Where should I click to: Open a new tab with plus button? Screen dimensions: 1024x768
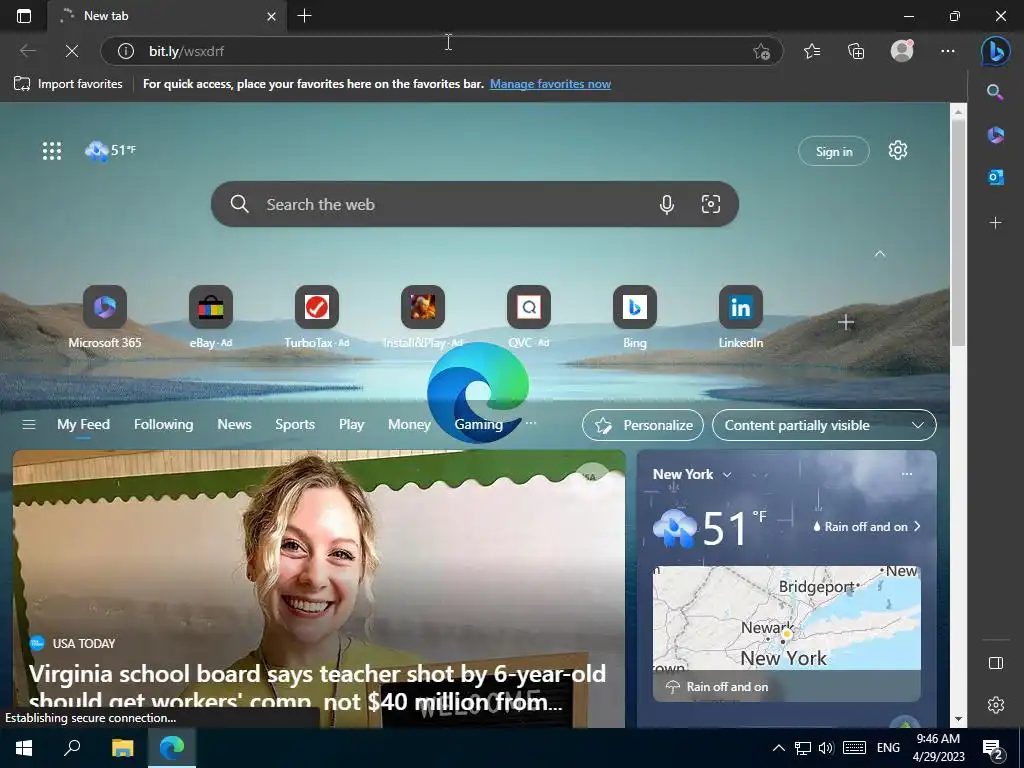pos(304,16)
